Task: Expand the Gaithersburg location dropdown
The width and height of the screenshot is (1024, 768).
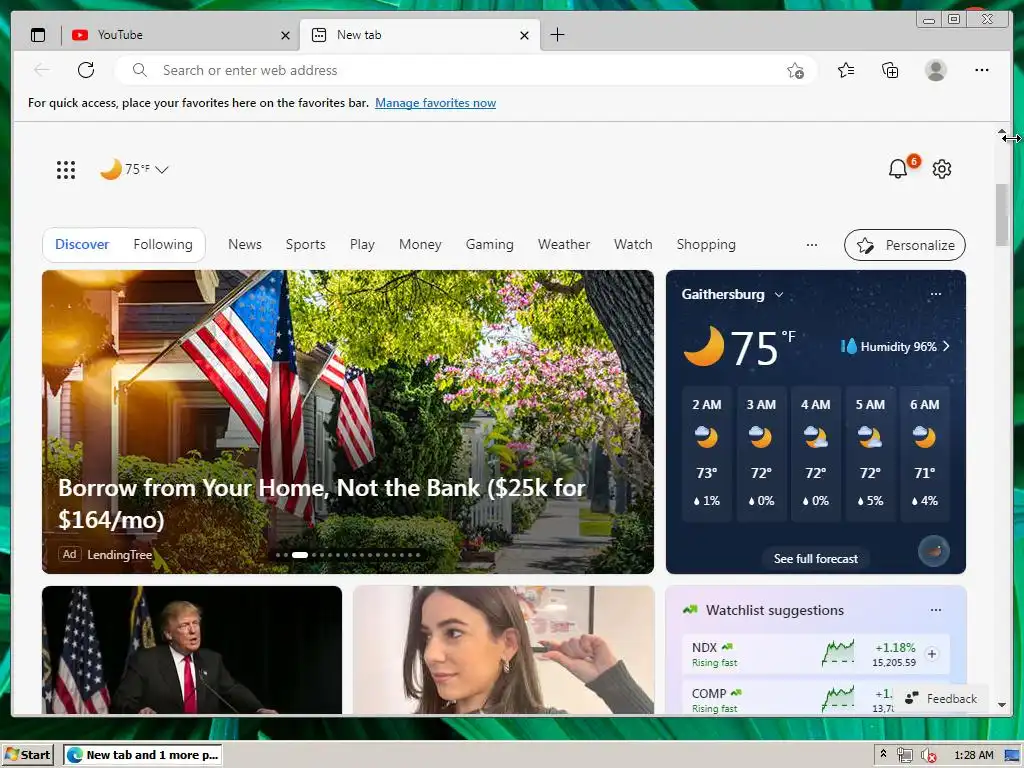Action: [x=778, y=295]
